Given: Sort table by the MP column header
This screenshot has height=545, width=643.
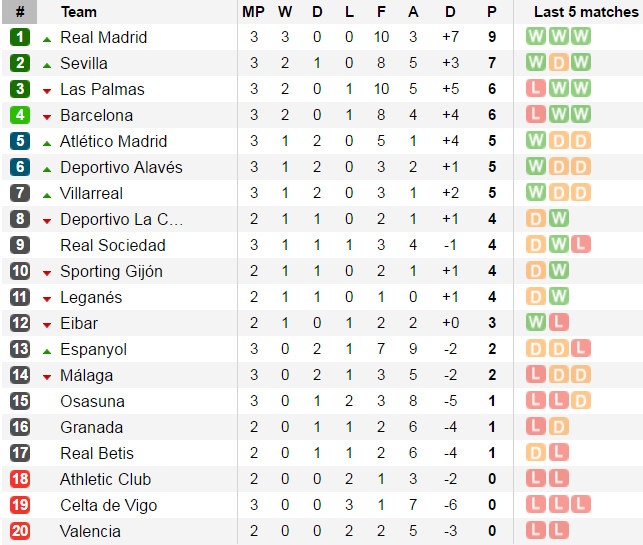Looking at the screenshot, I should tap(253, 12).
